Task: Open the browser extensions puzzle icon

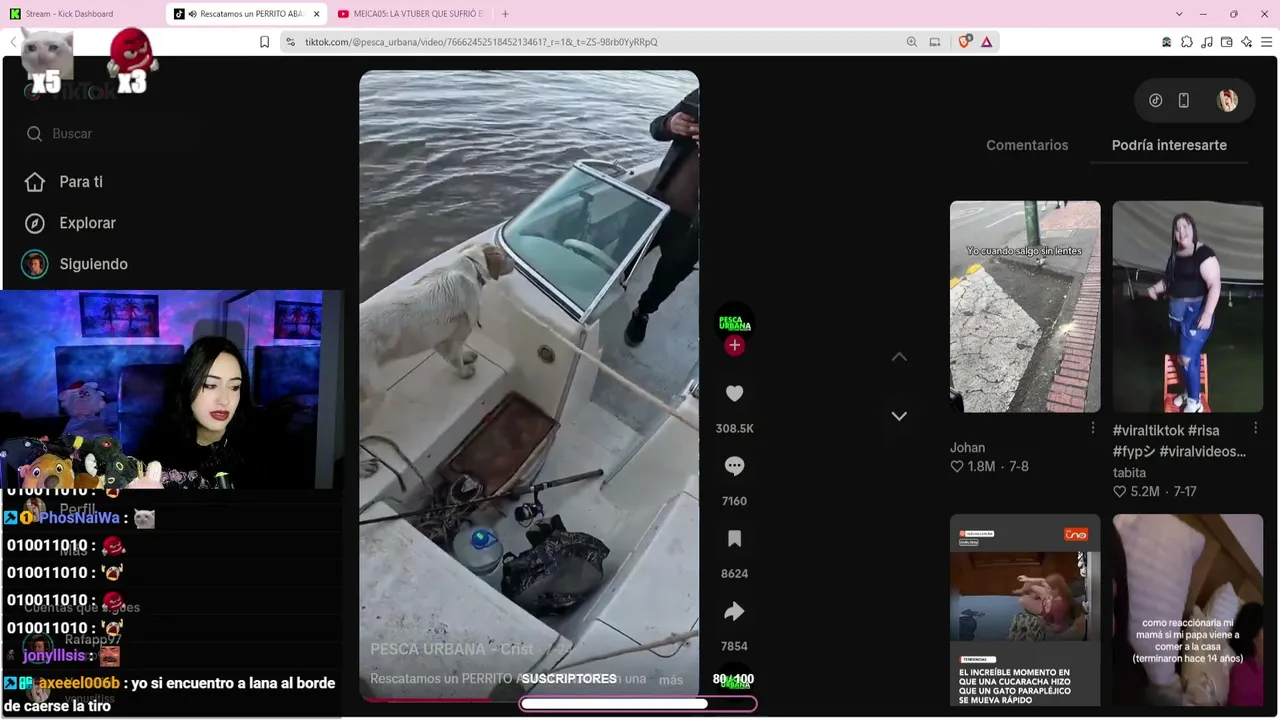Action: pyautogui.click(x=1187, y=42)
